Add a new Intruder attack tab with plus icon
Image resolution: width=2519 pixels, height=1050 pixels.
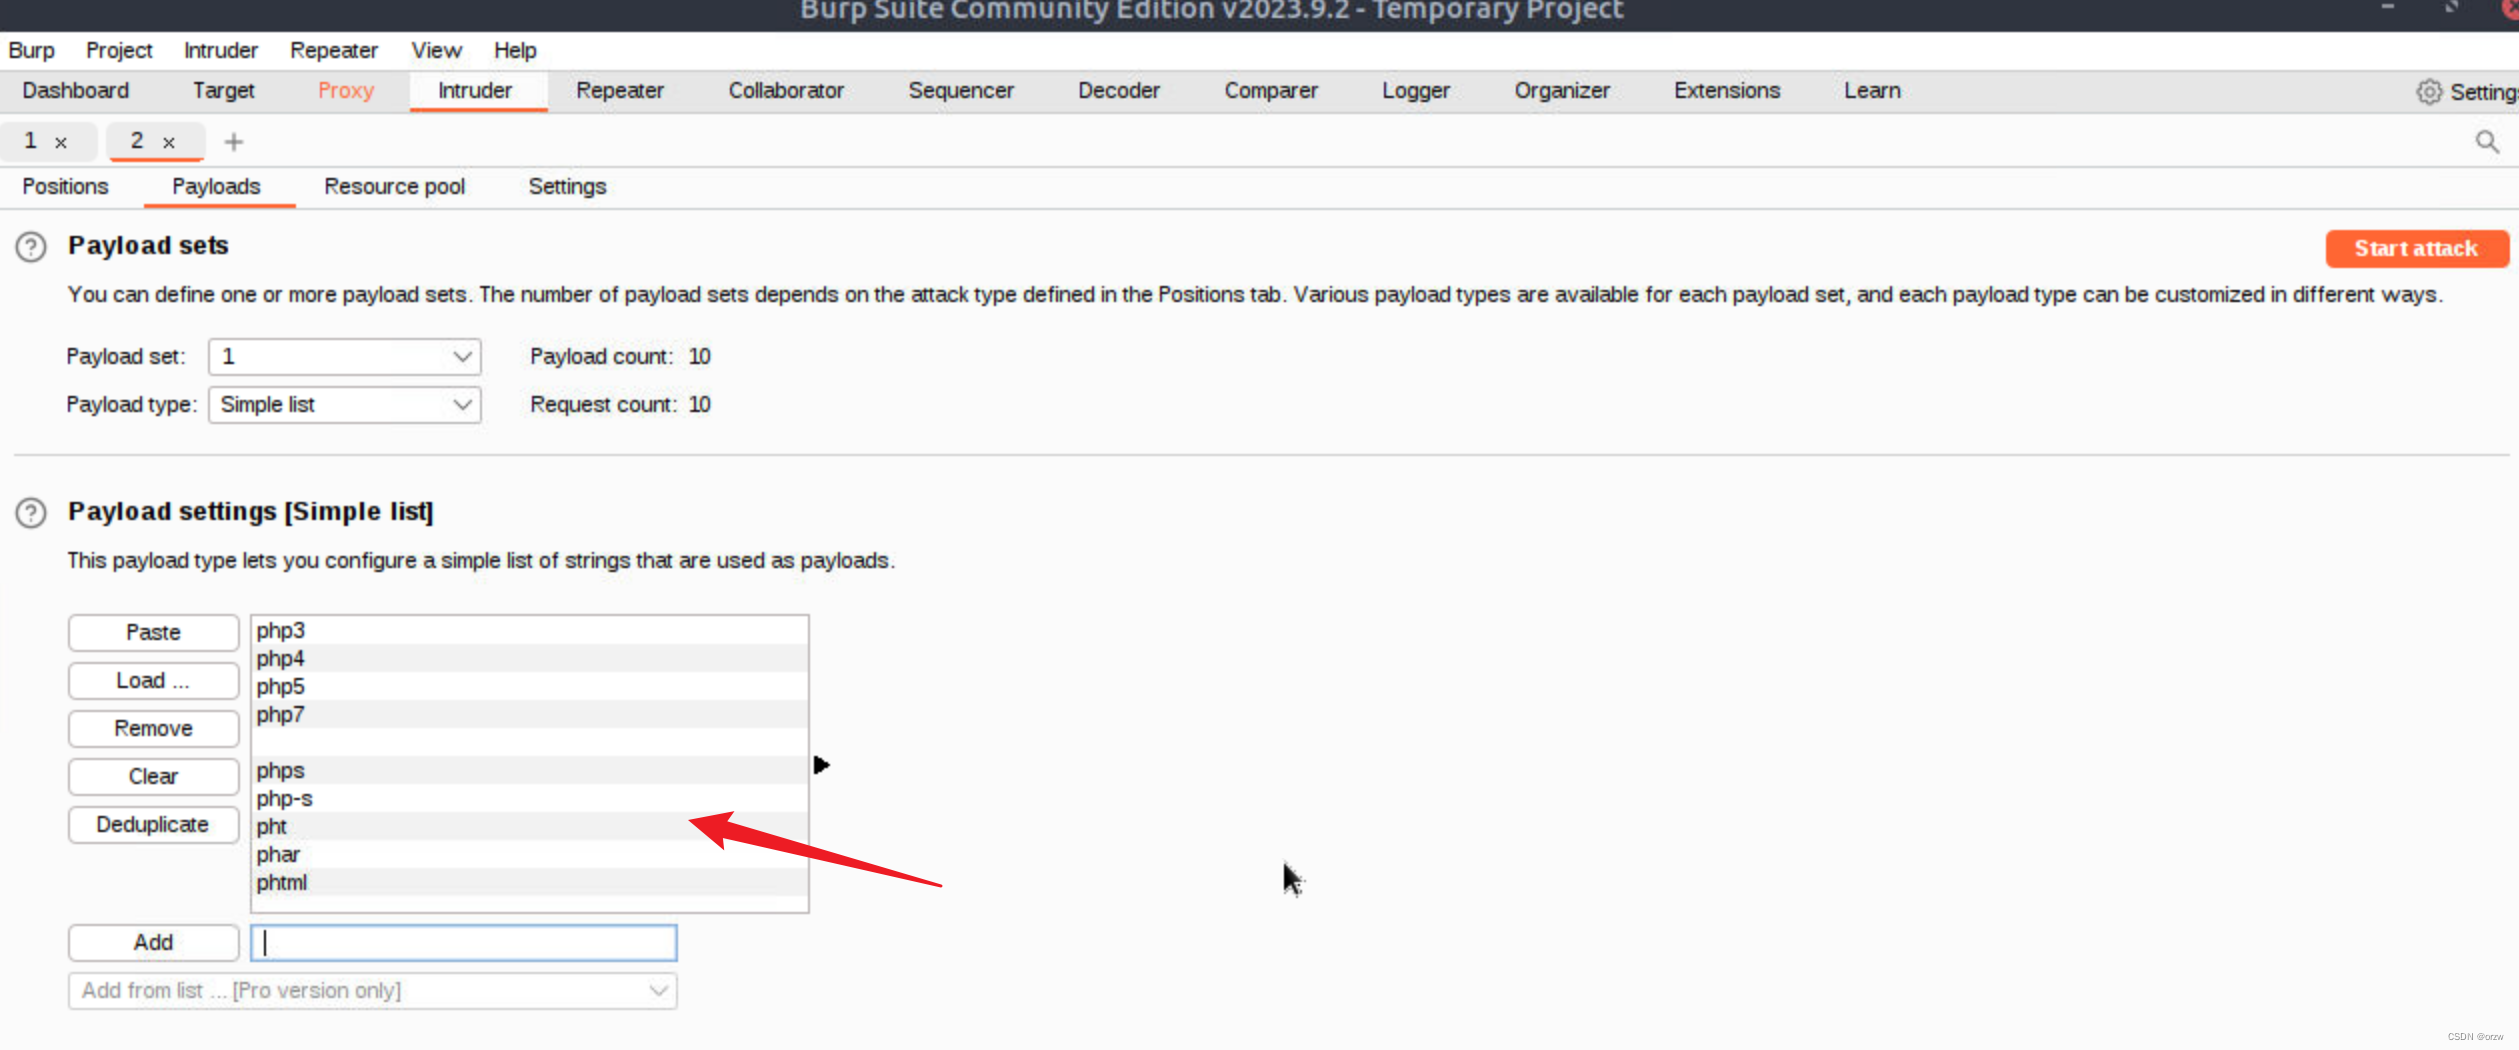click(x=233, y=141)
